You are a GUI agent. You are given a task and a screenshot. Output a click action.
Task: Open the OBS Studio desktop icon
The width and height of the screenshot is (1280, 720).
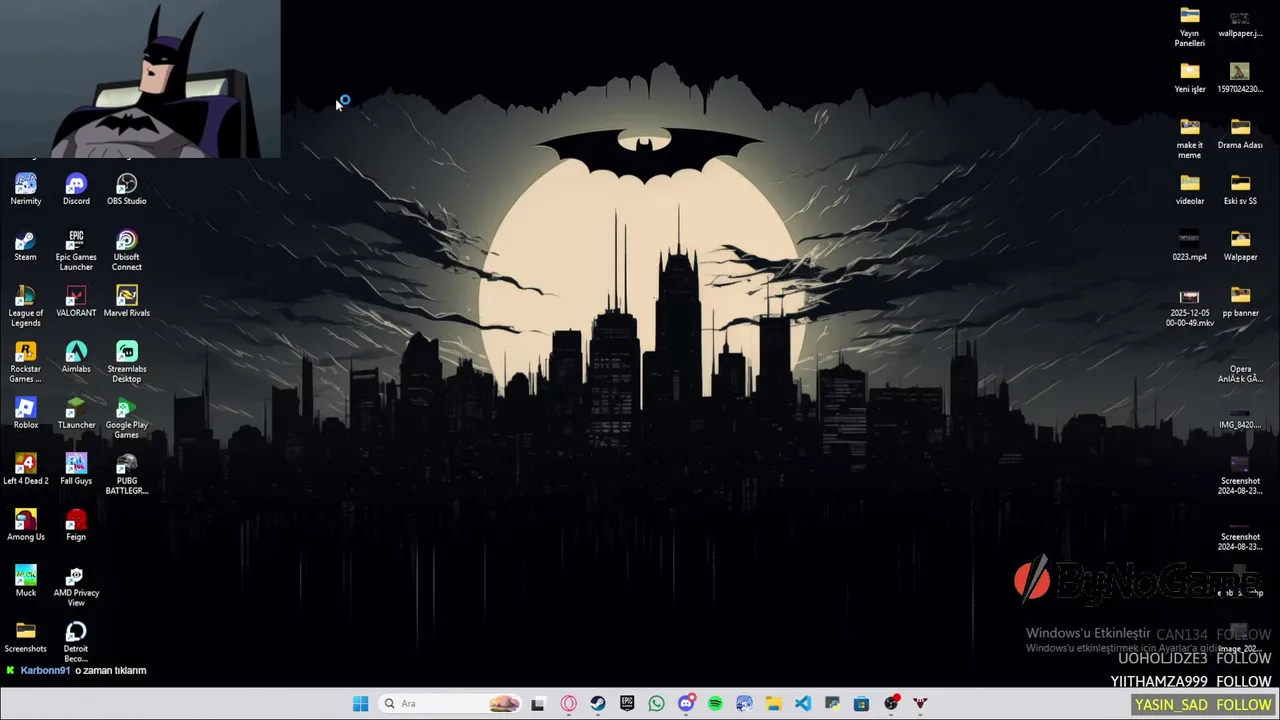(127, 189)
